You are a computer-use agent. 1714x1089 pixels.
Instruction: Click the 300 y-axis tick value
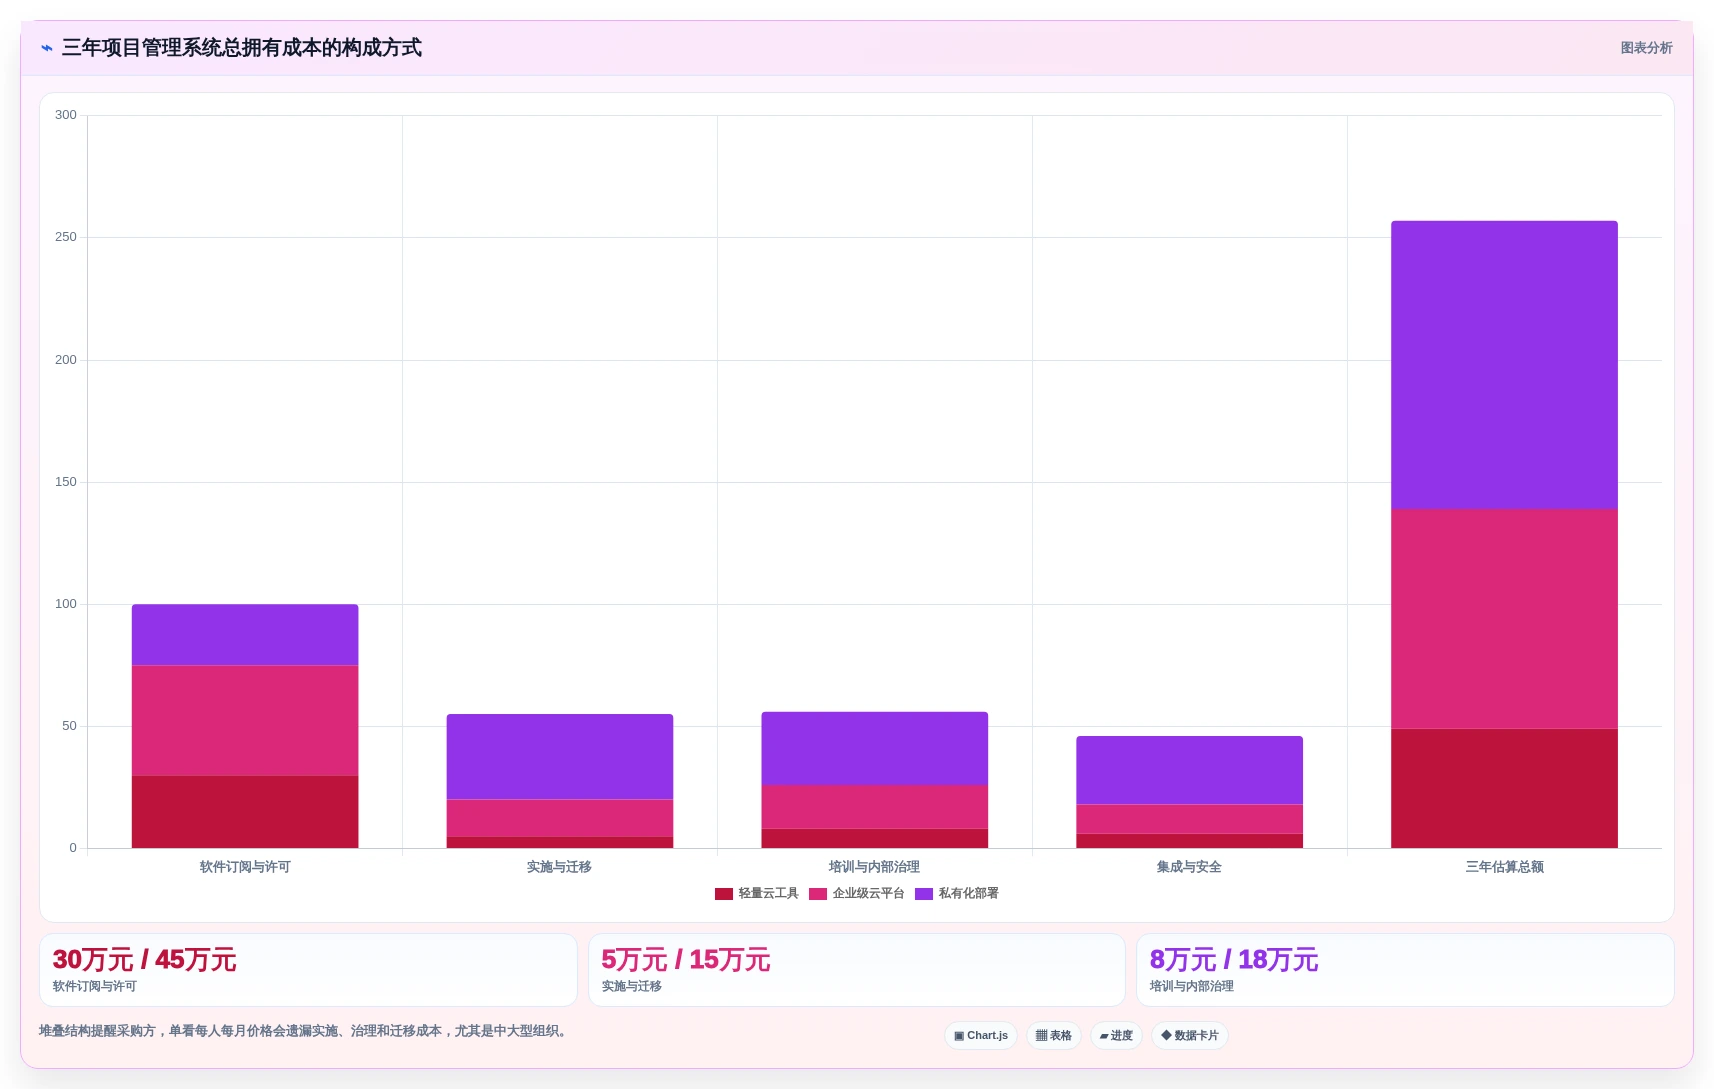(66, 115)
